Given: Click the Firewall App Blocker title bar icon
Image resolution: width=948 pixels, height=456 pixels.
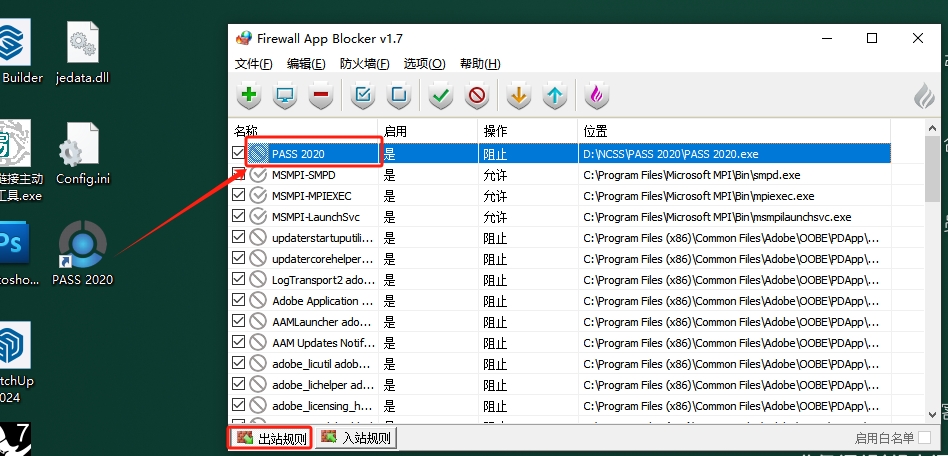Looking at the screenshot, I should pos(244,38).
